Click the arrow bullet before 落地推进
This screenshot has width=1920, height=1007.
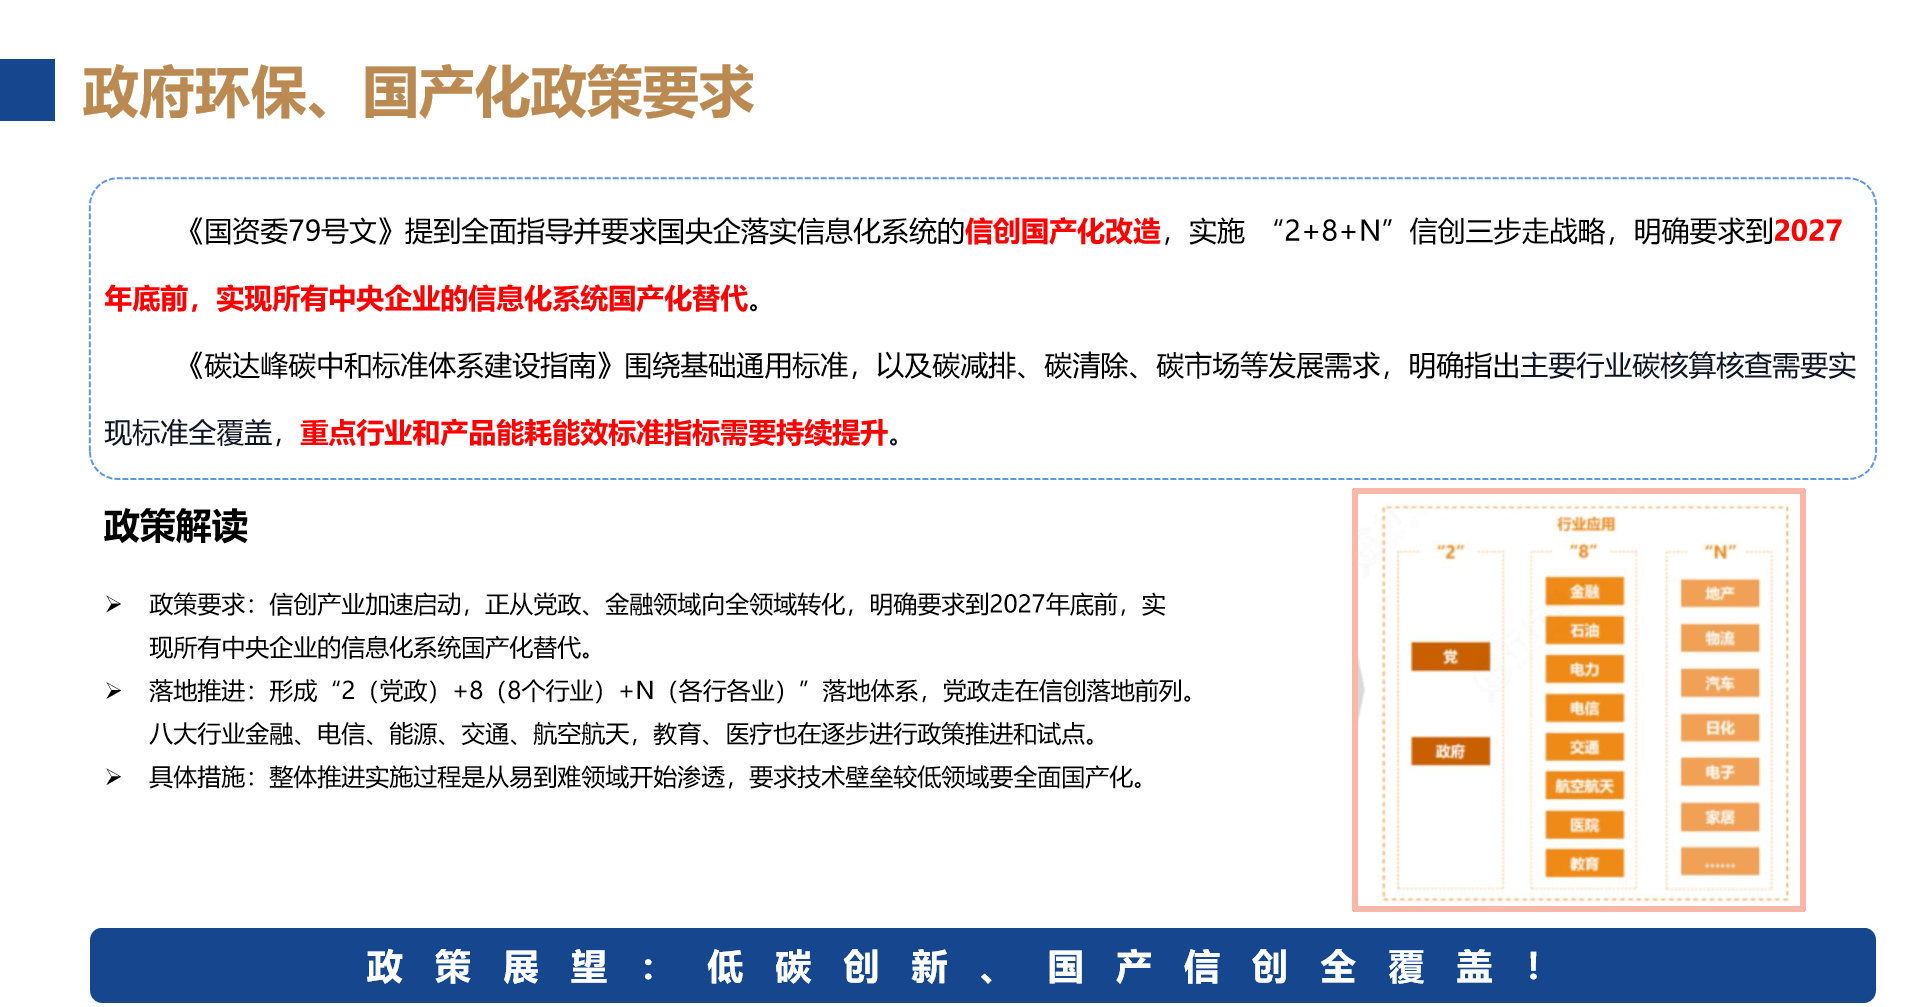click(x=114, y=691)
